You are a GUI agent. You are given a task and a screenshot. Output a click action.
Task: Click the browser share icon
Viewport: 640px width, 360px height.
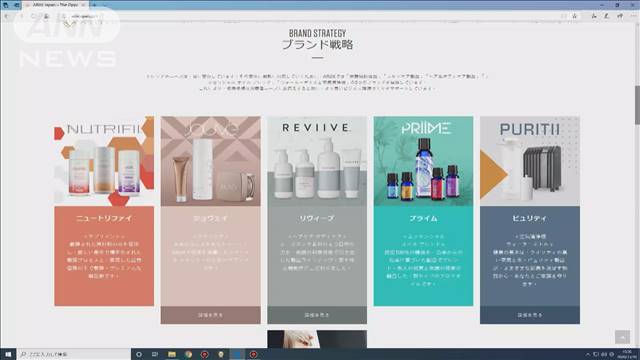click(x=620, y=16)
